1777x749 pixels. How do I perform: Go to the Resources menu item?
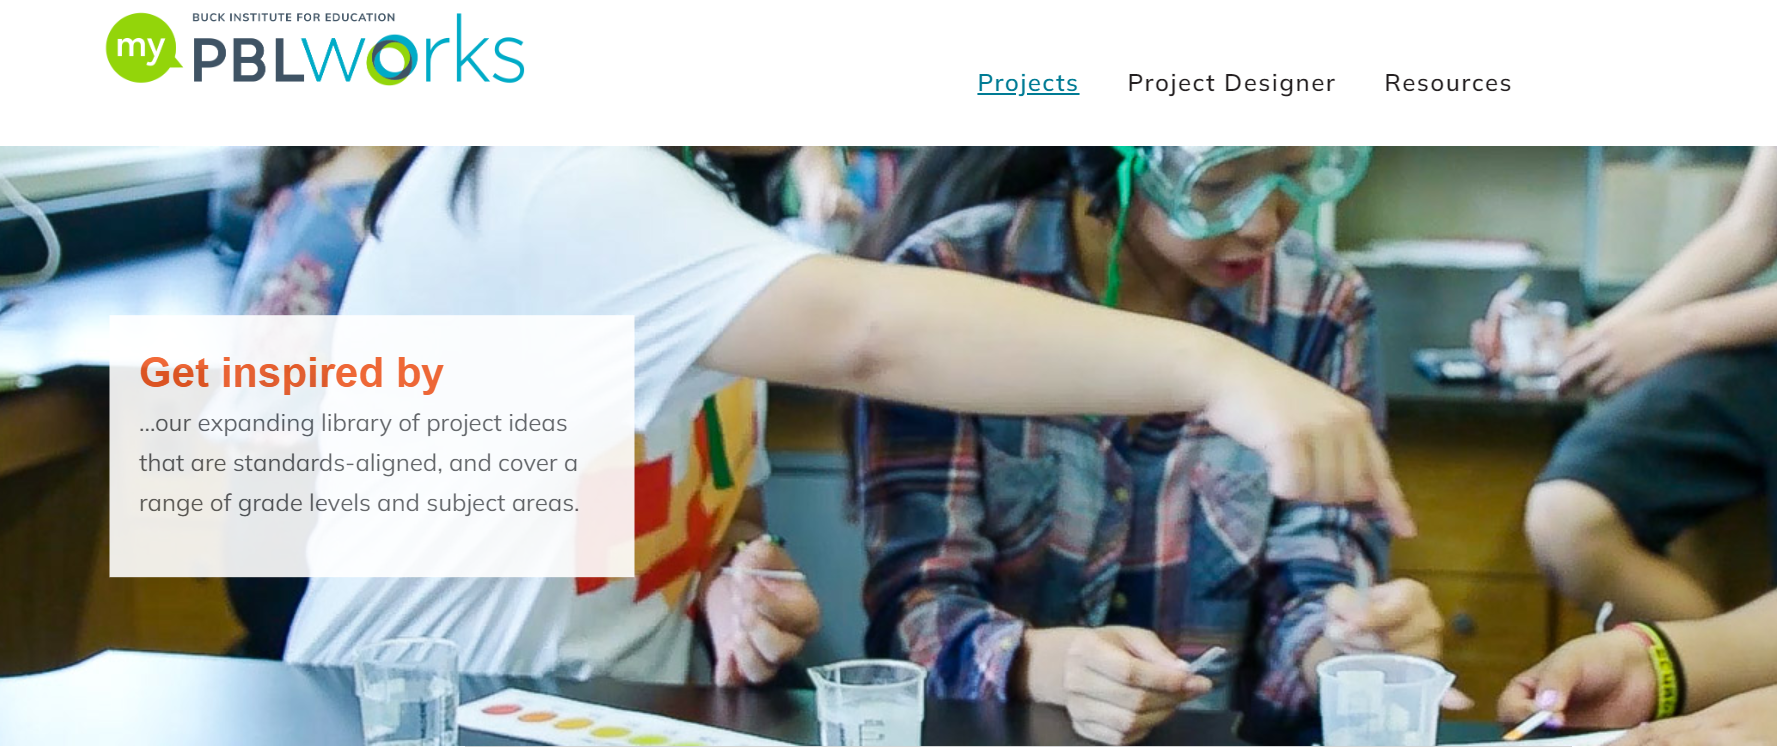1448,83
